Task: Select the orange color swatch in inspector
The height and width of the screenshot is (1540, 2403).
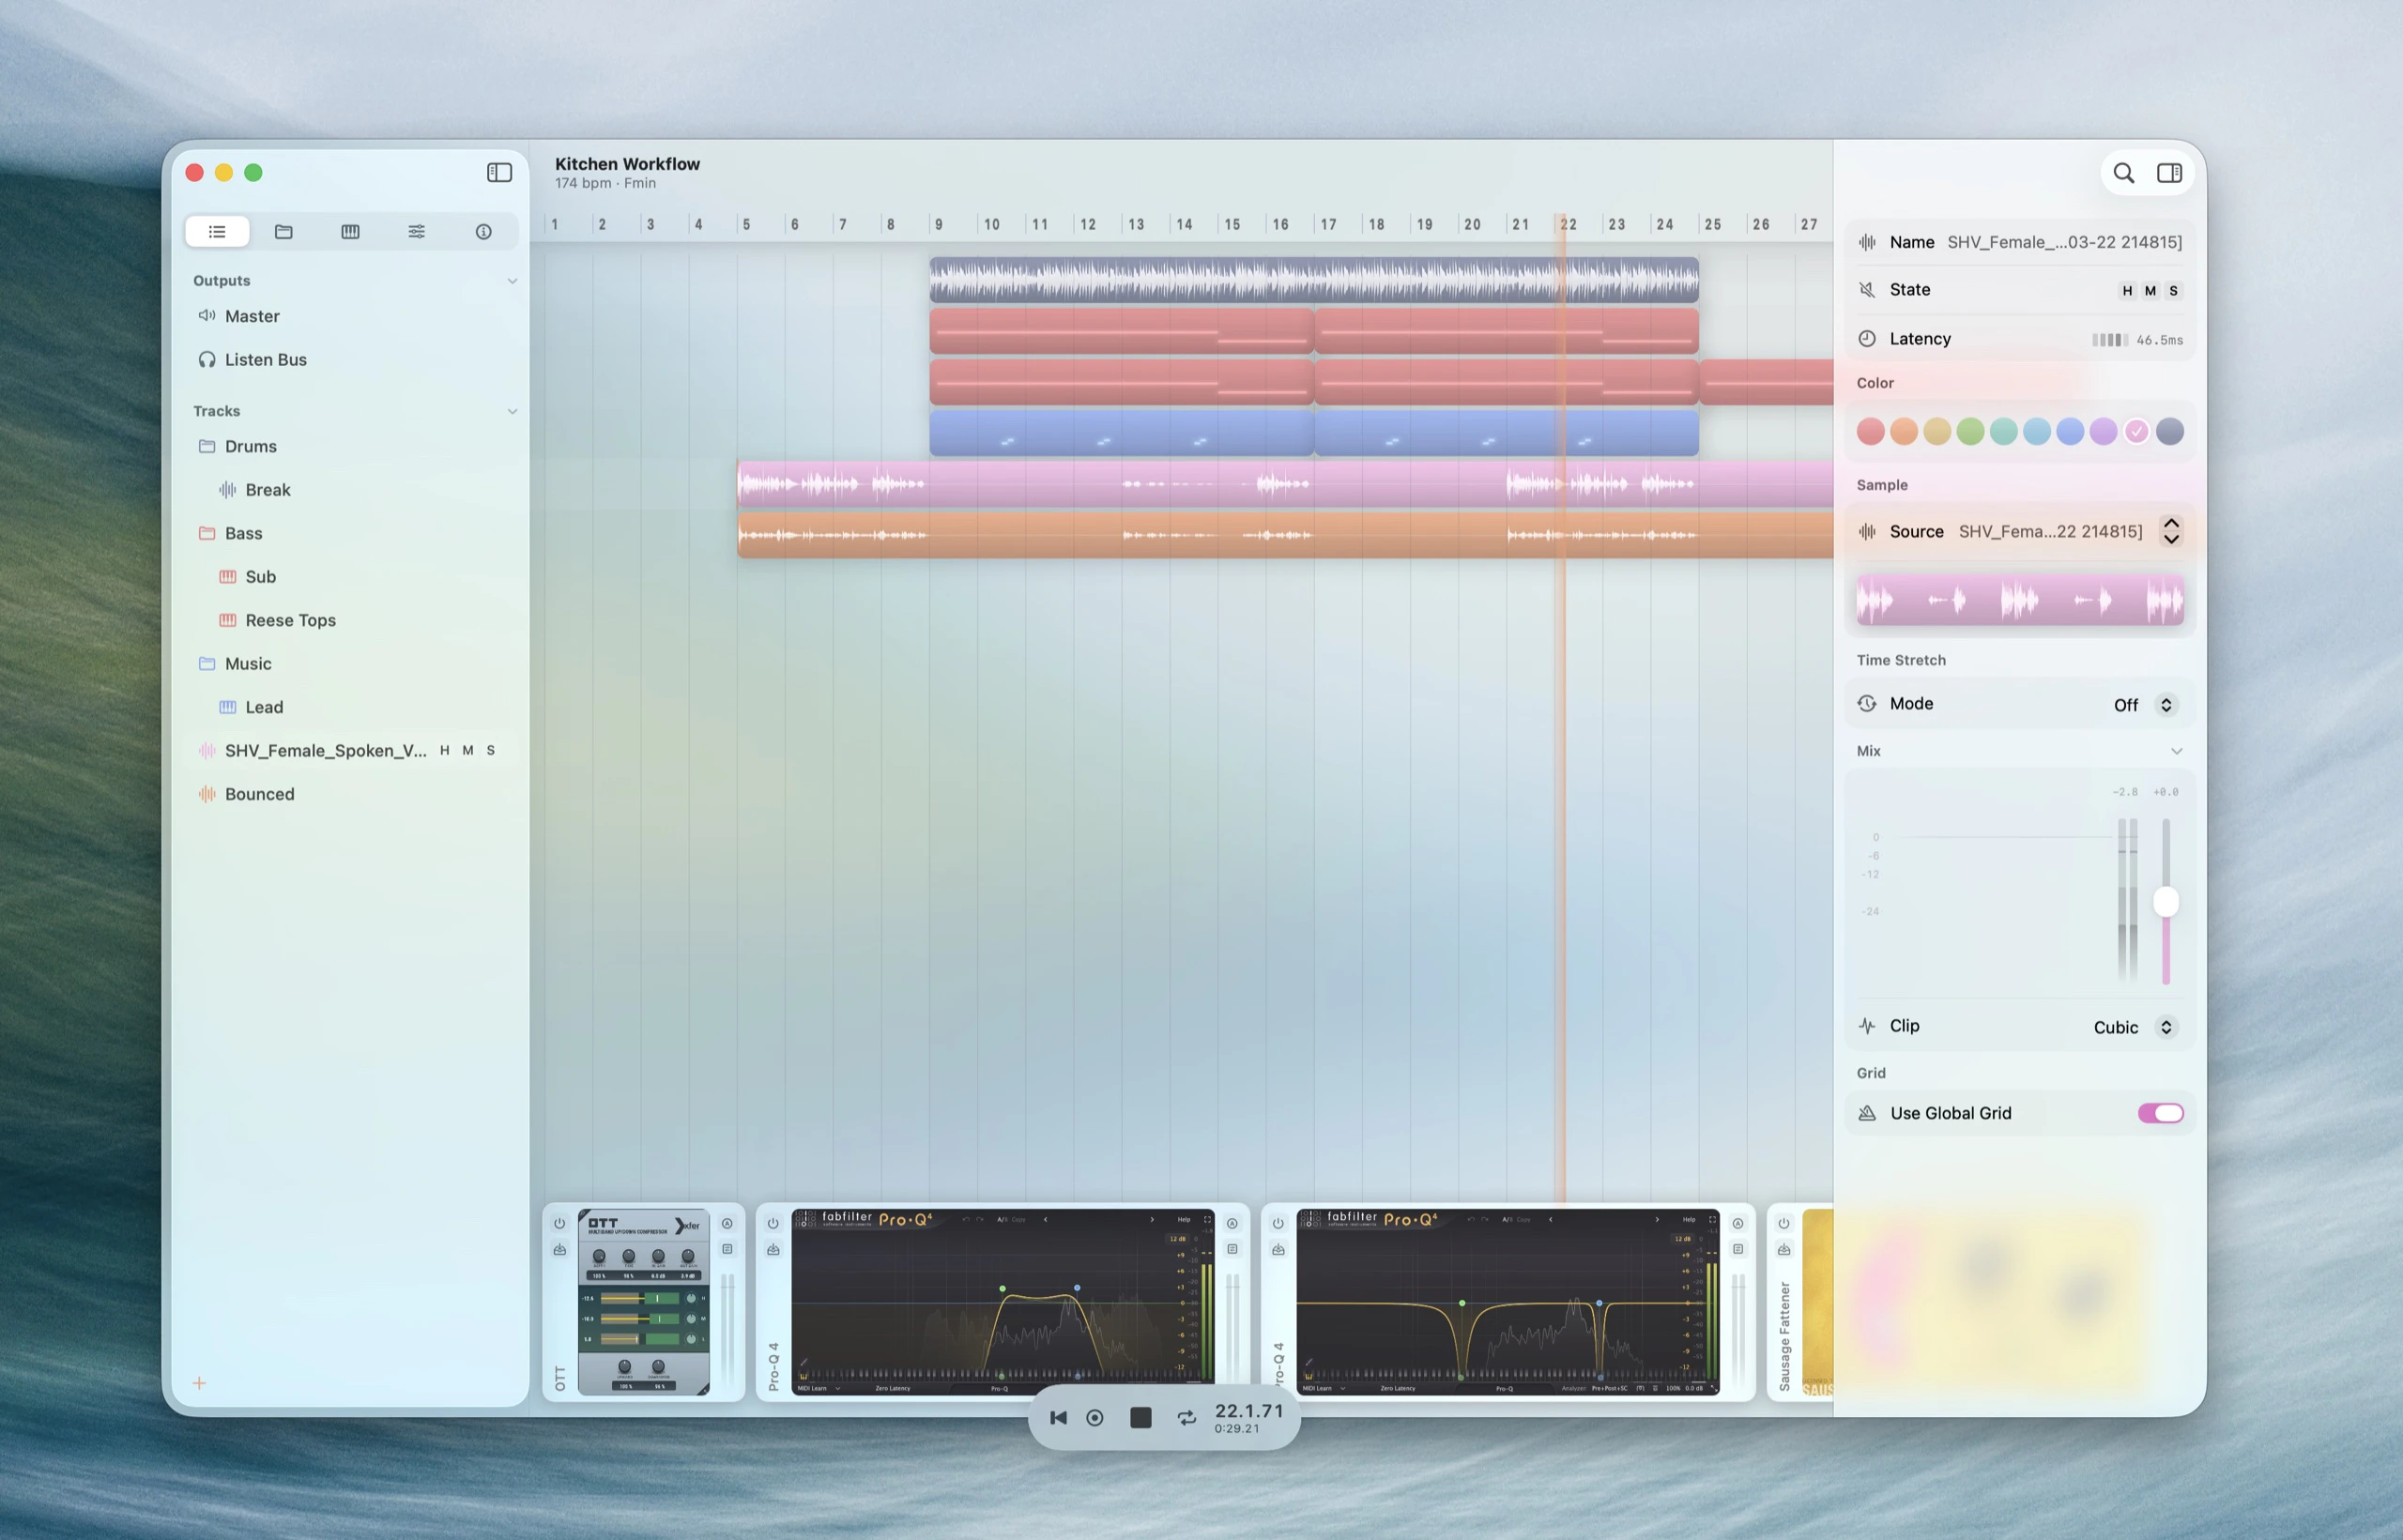Action: [x=1903, y=431]
